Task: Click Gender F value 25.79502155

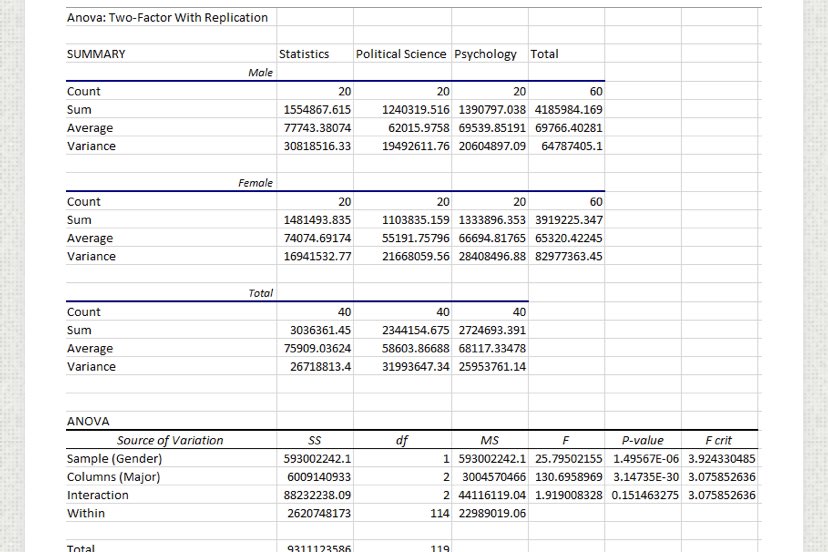Action: click(x=569, y=459)
